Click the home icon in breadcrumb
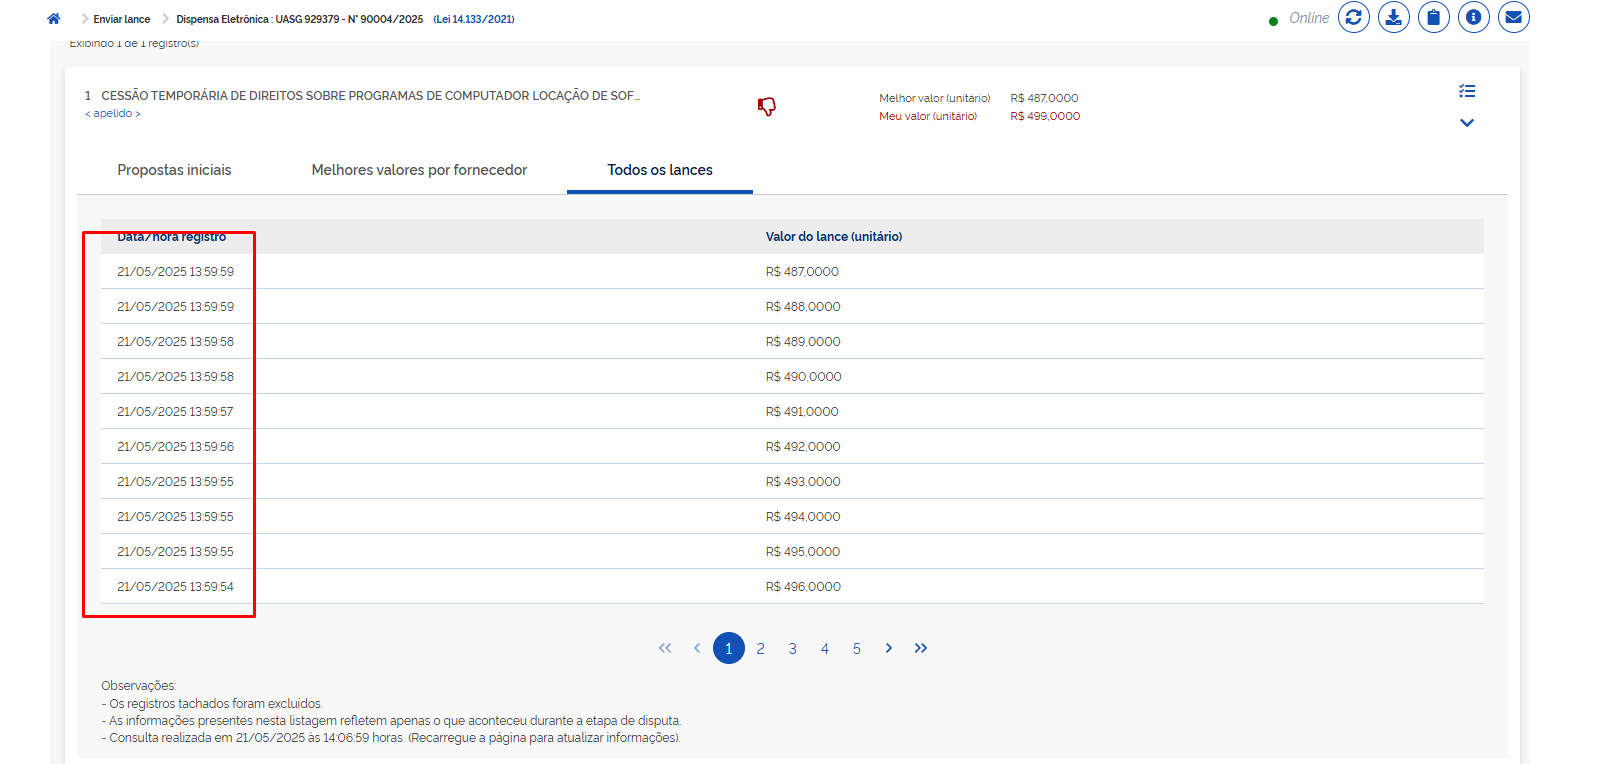Viewport: 1606px width, 764px height. pyautogui.click(x=54, y=19)
